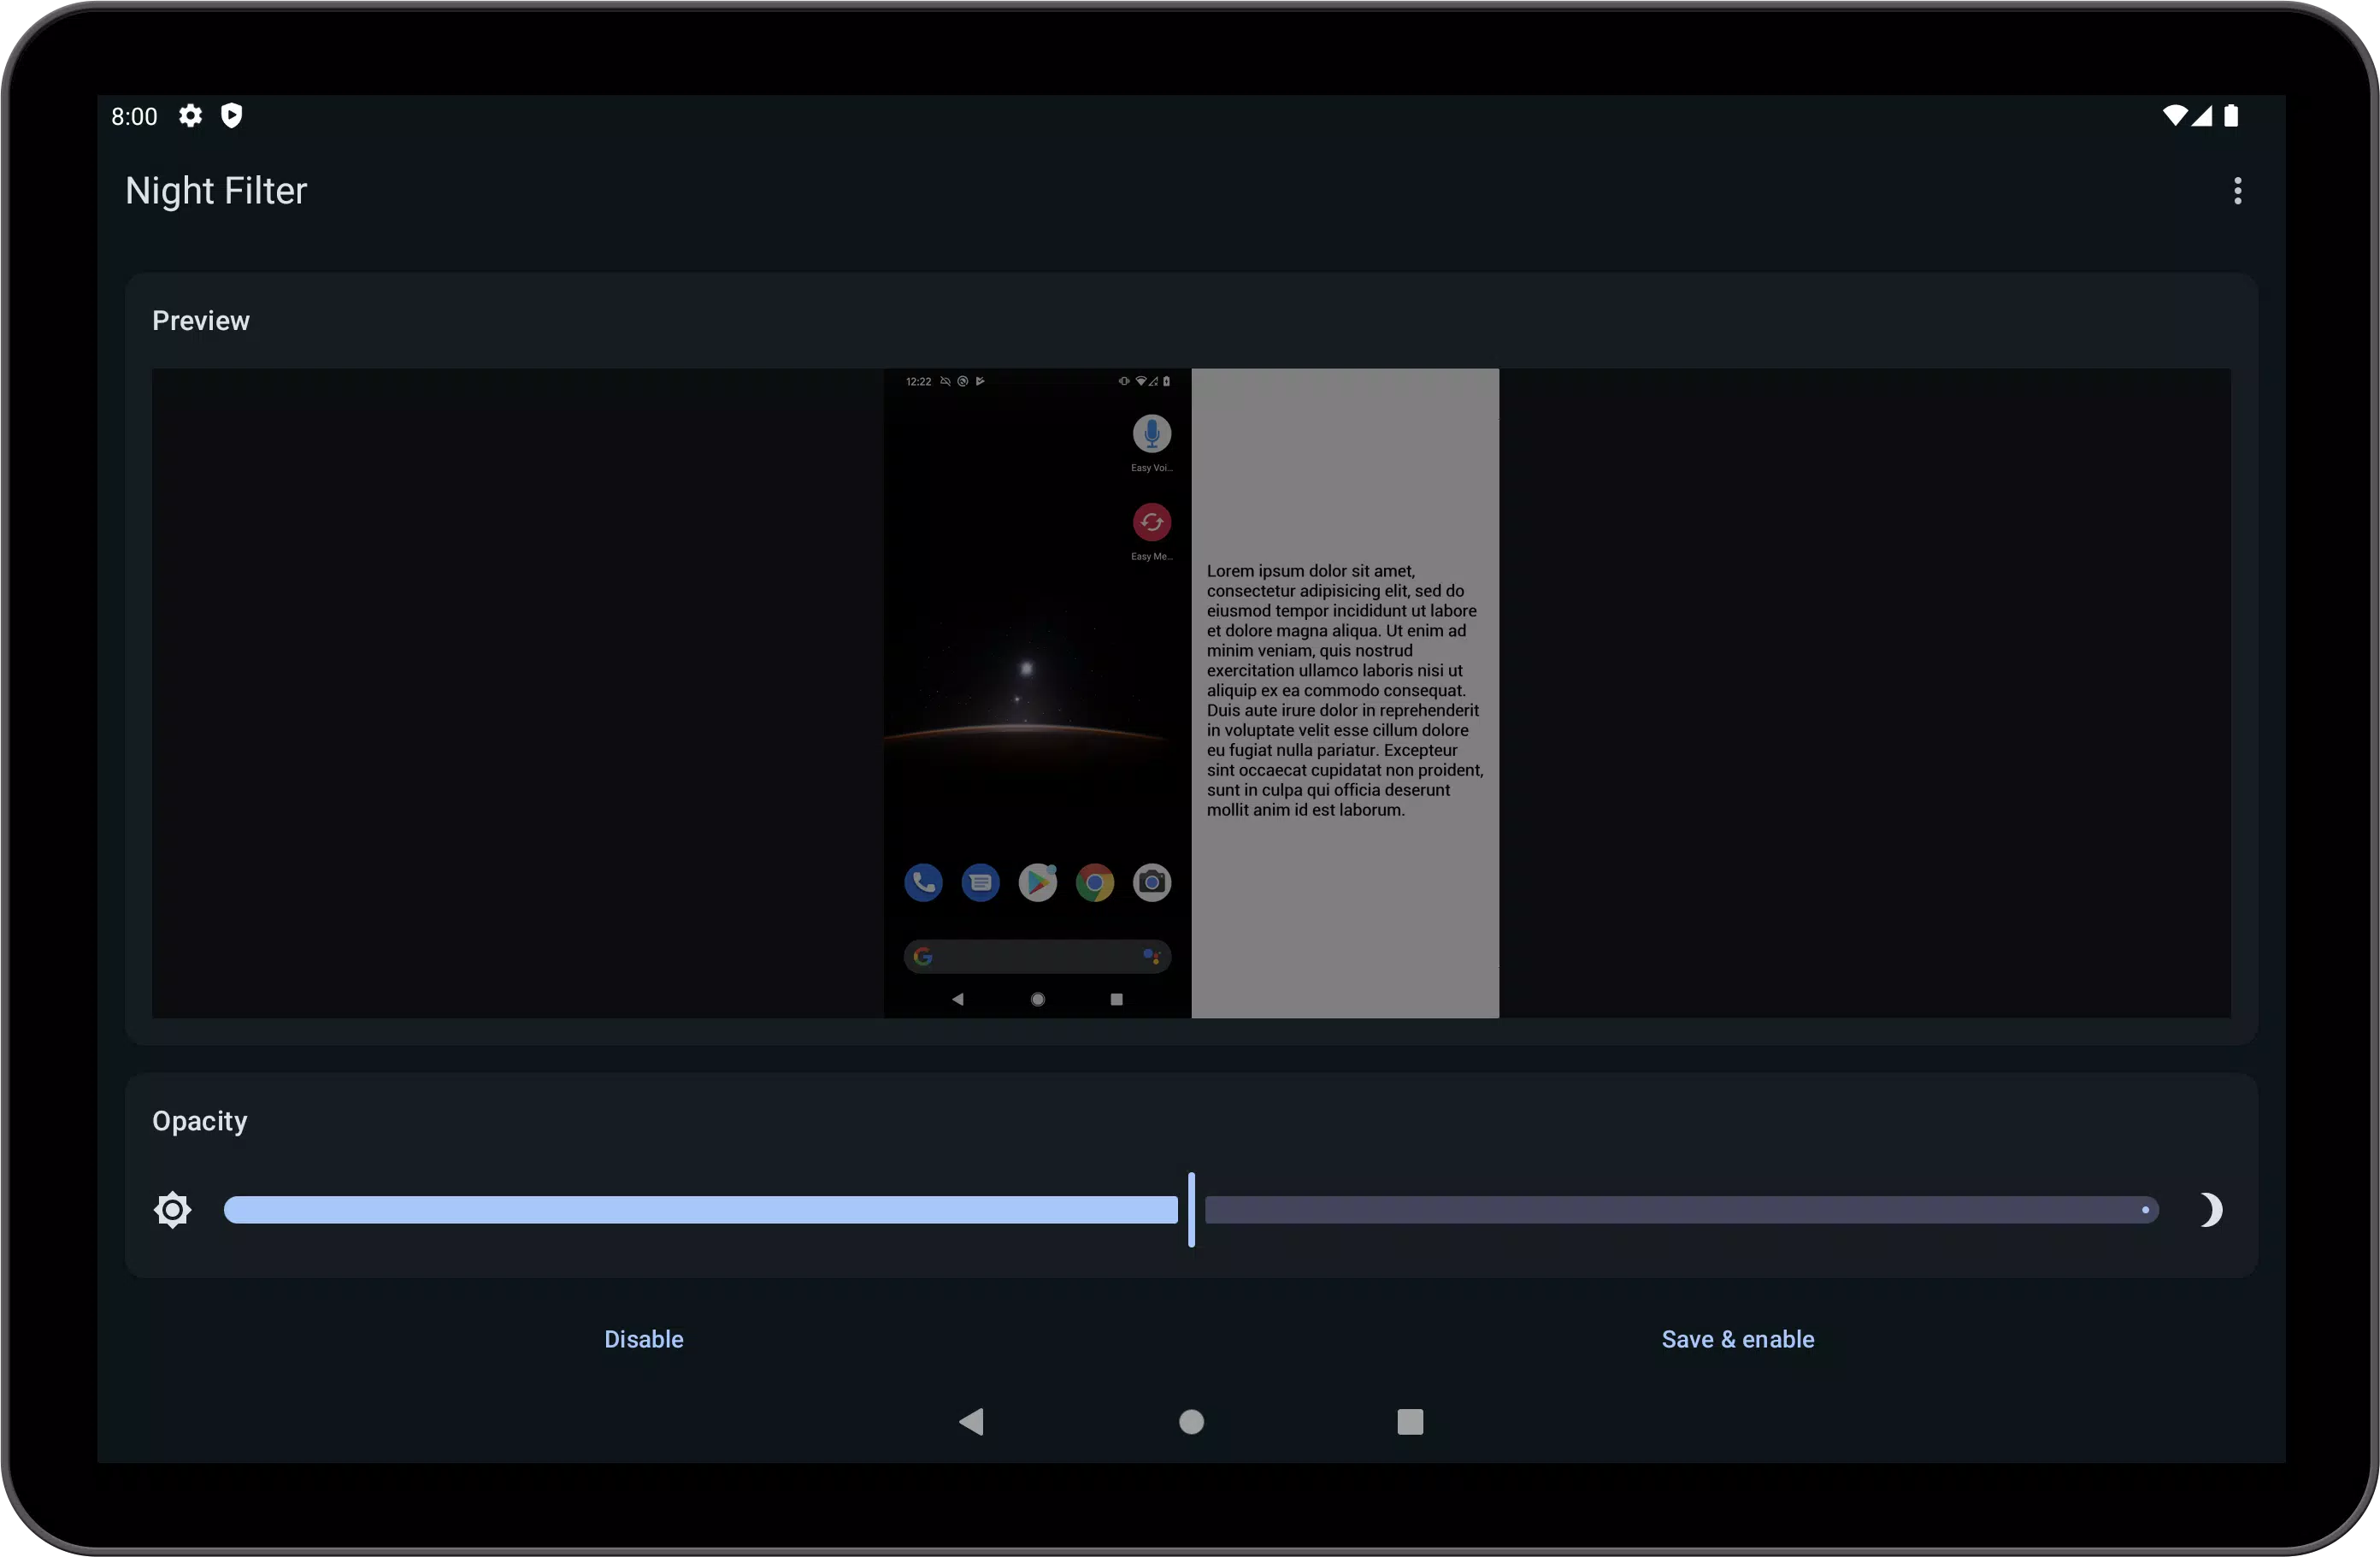This screenshot has width=2380, height=1557.
Task: Click the unfilled dark slider track
Action: point(1682,1210)
